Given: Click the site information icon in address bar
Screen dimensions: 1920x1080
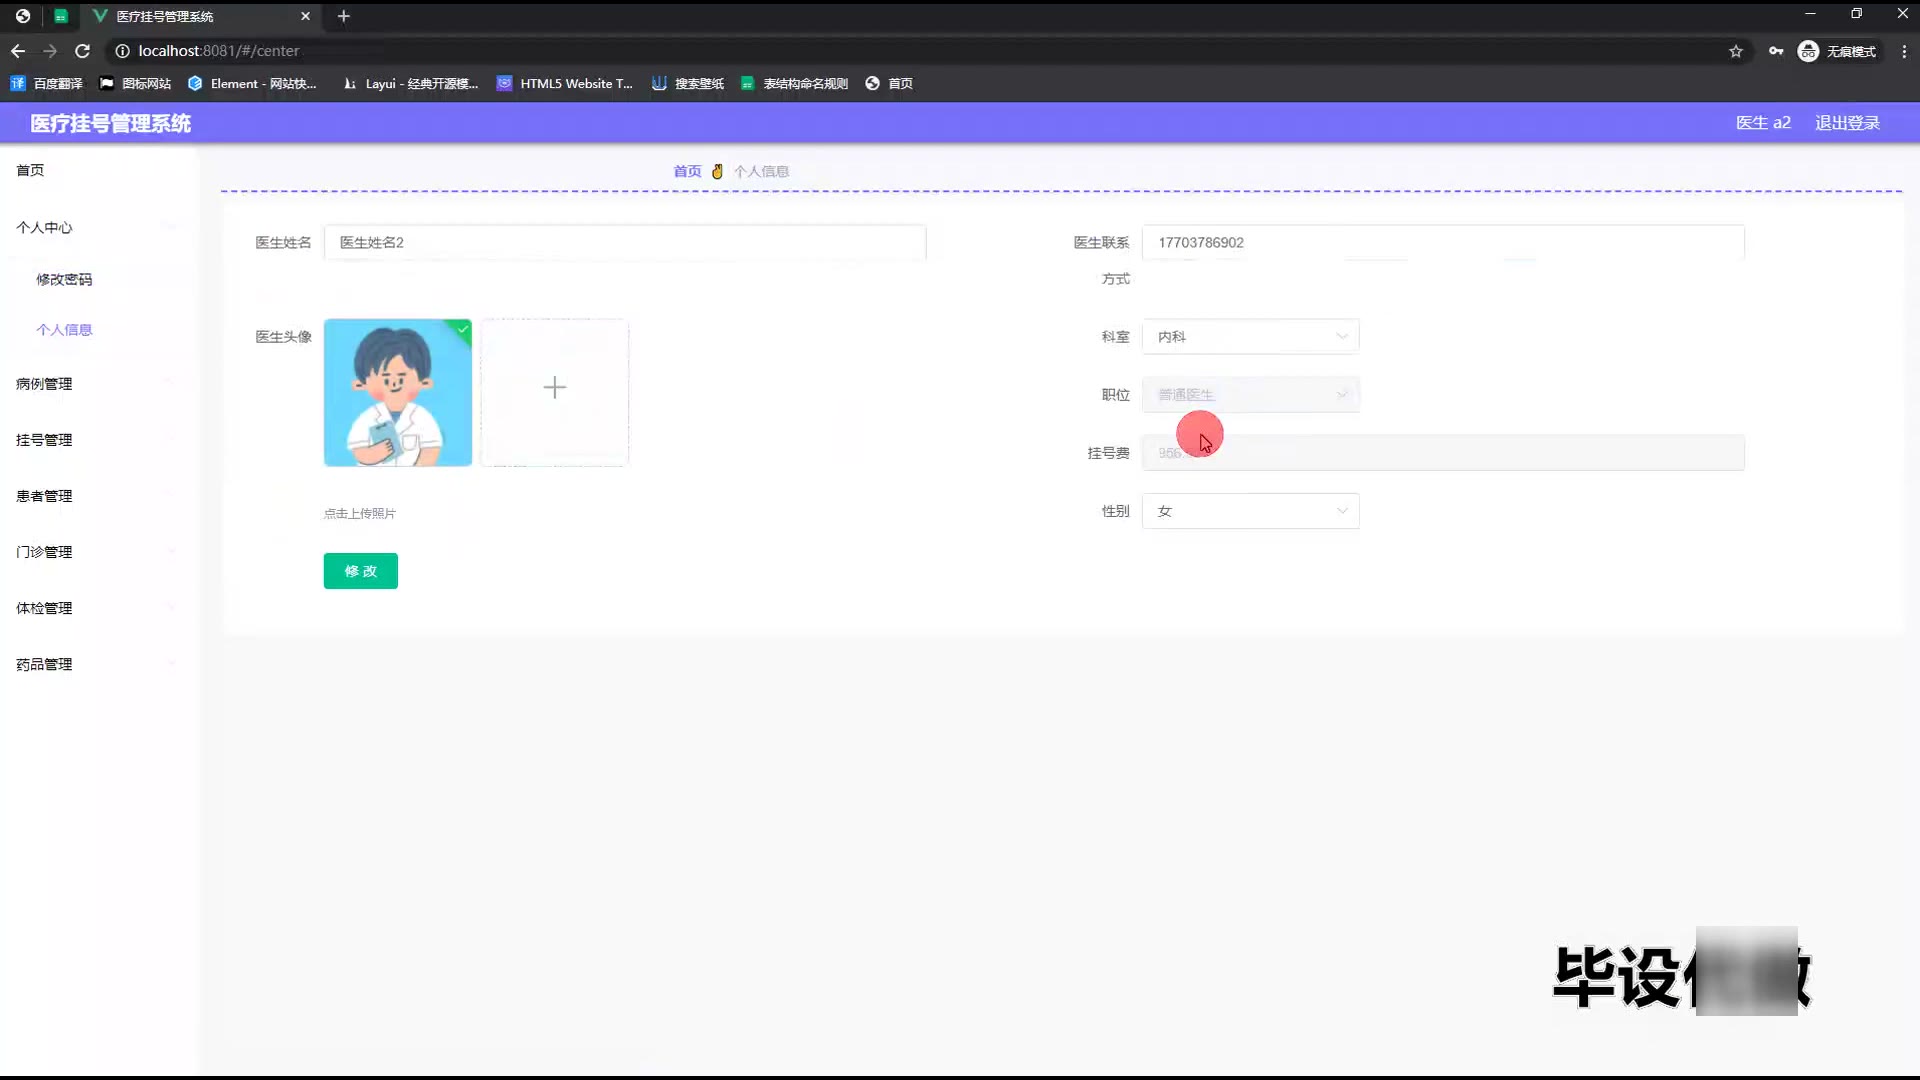Looking at the screenshot, I should 122,51.
